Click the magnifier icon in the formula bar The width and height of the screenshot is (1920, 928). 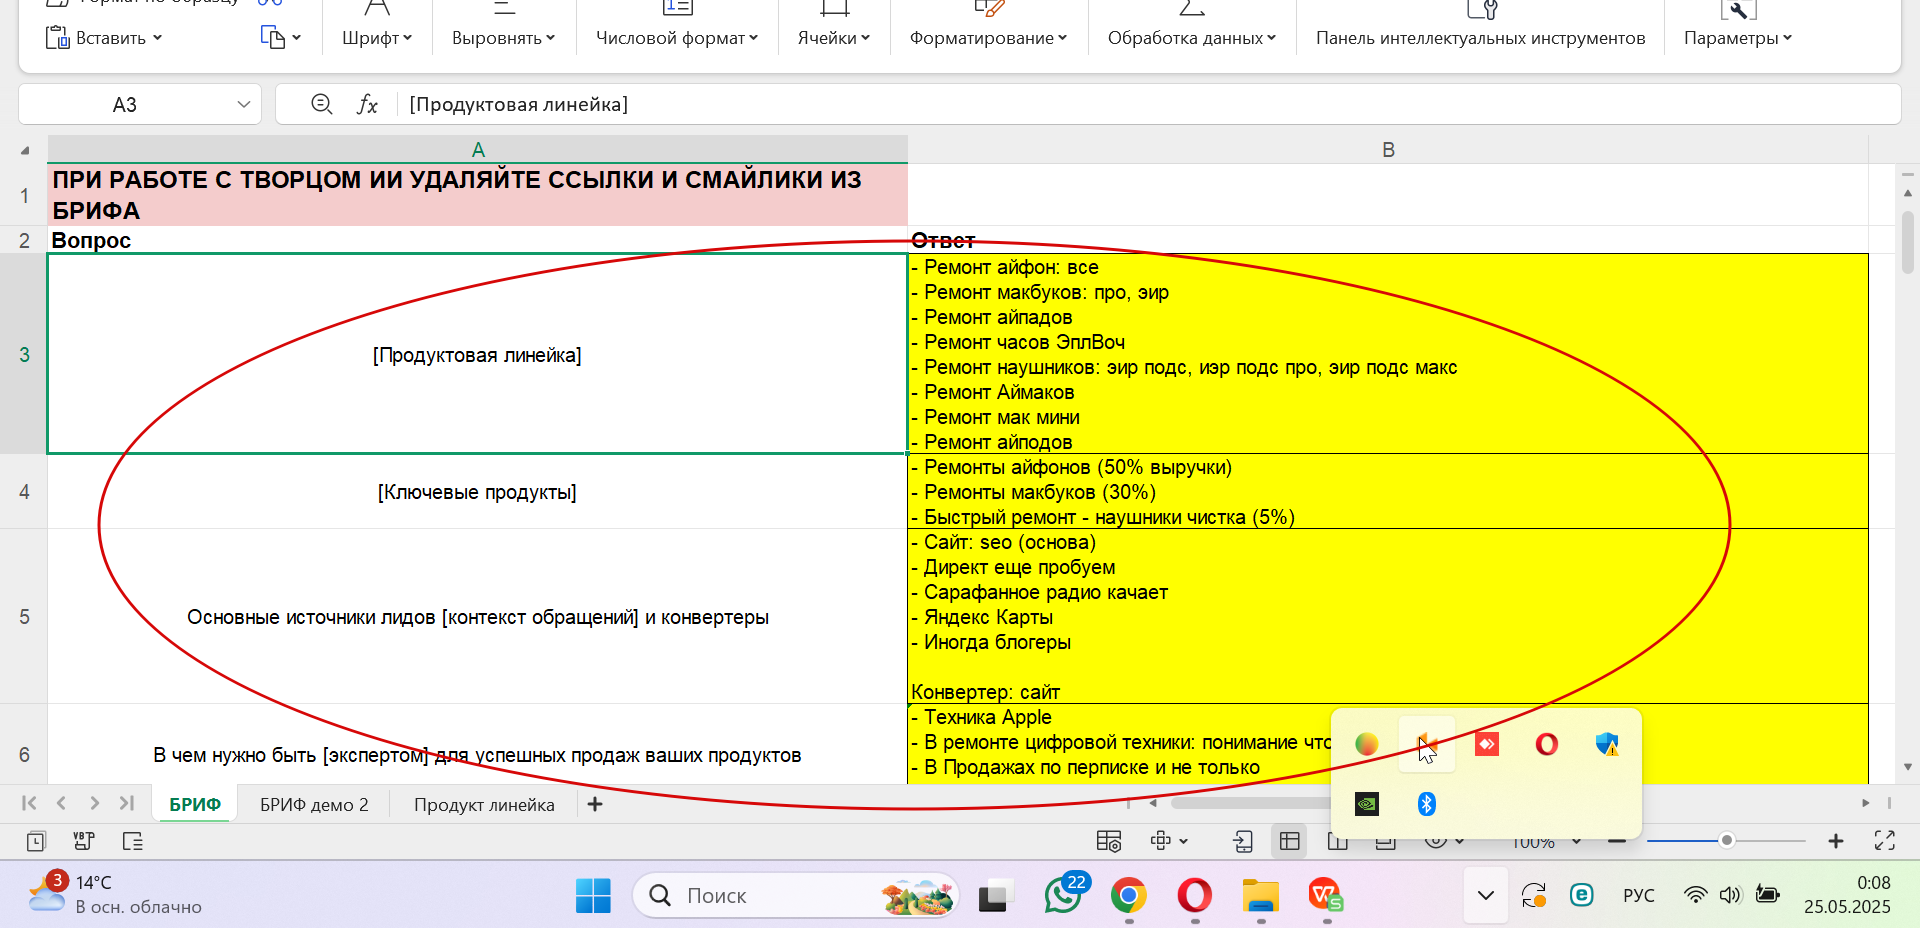[x=321, y=104]
